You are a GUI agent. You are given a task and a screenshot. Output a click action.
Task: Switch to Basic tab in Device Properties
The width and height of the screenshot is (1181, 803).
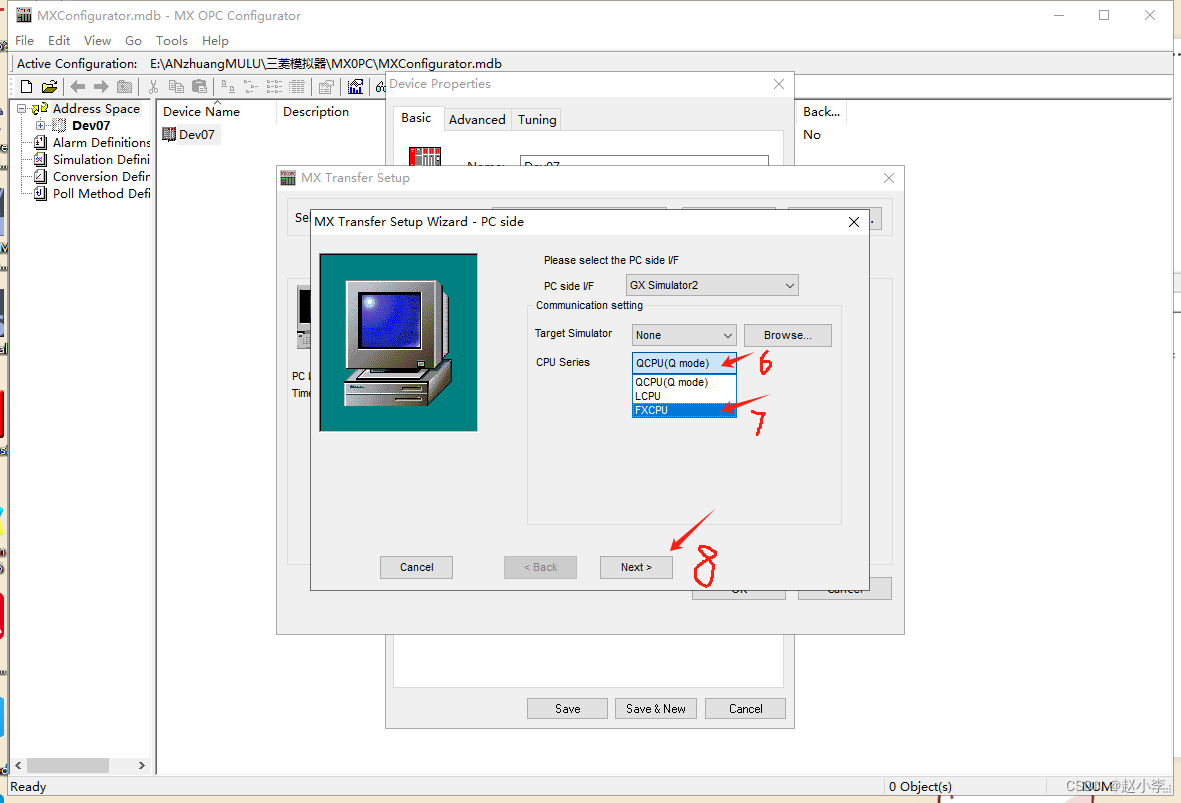tap(417, 118)
